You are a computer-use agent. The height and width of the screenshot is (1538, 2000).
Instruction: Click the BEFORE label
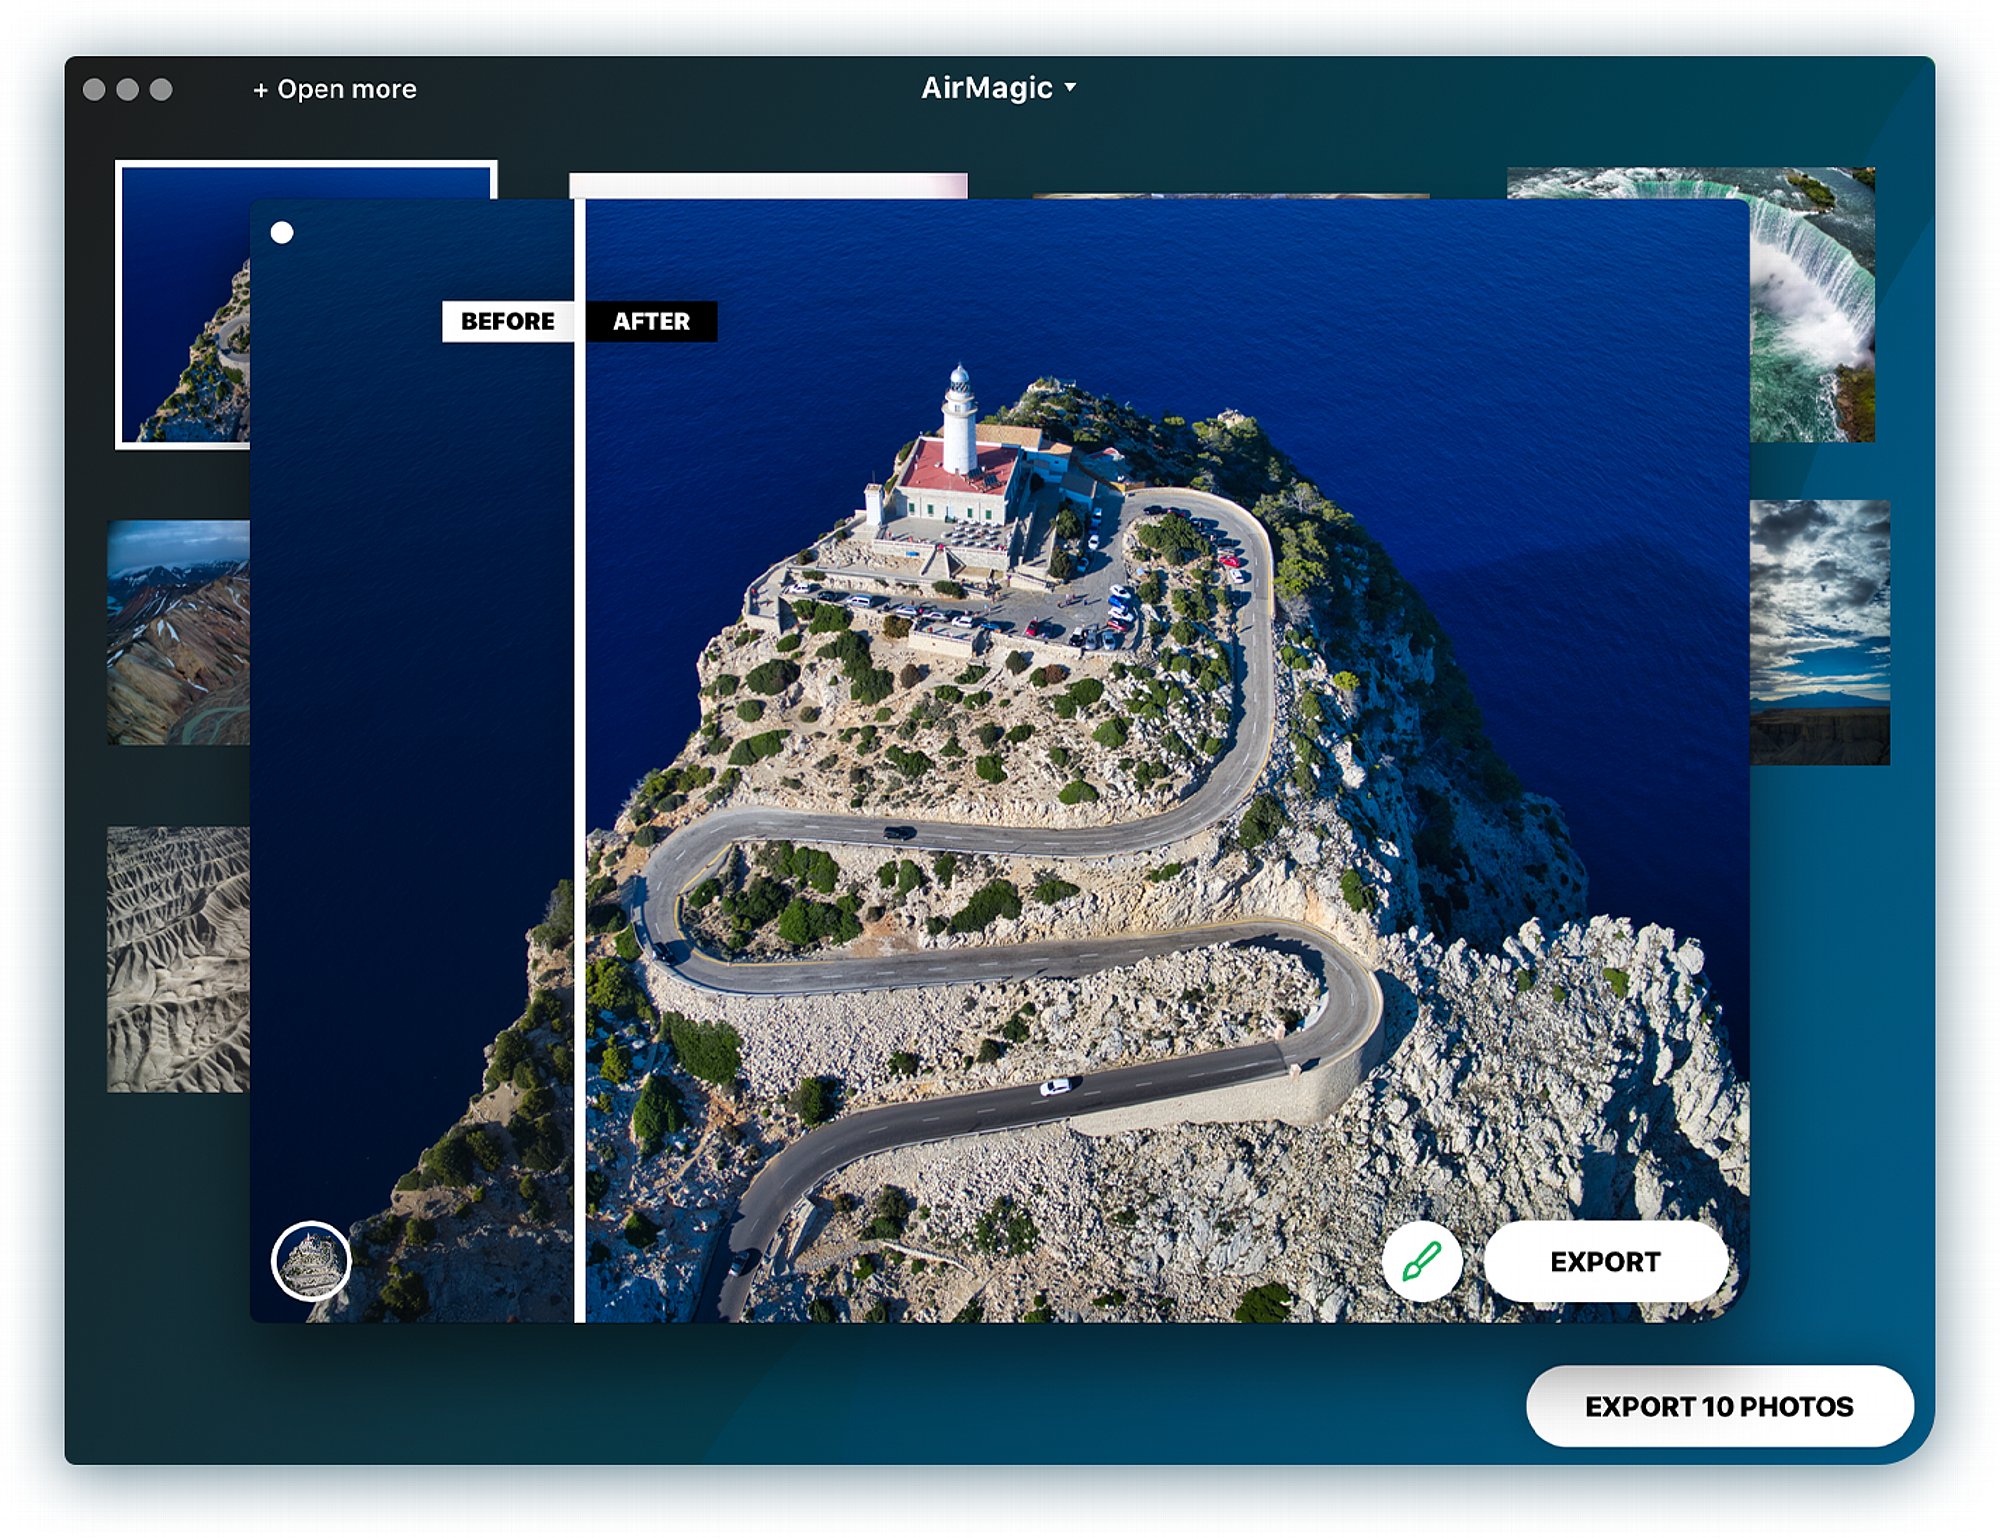click(507, 321)
